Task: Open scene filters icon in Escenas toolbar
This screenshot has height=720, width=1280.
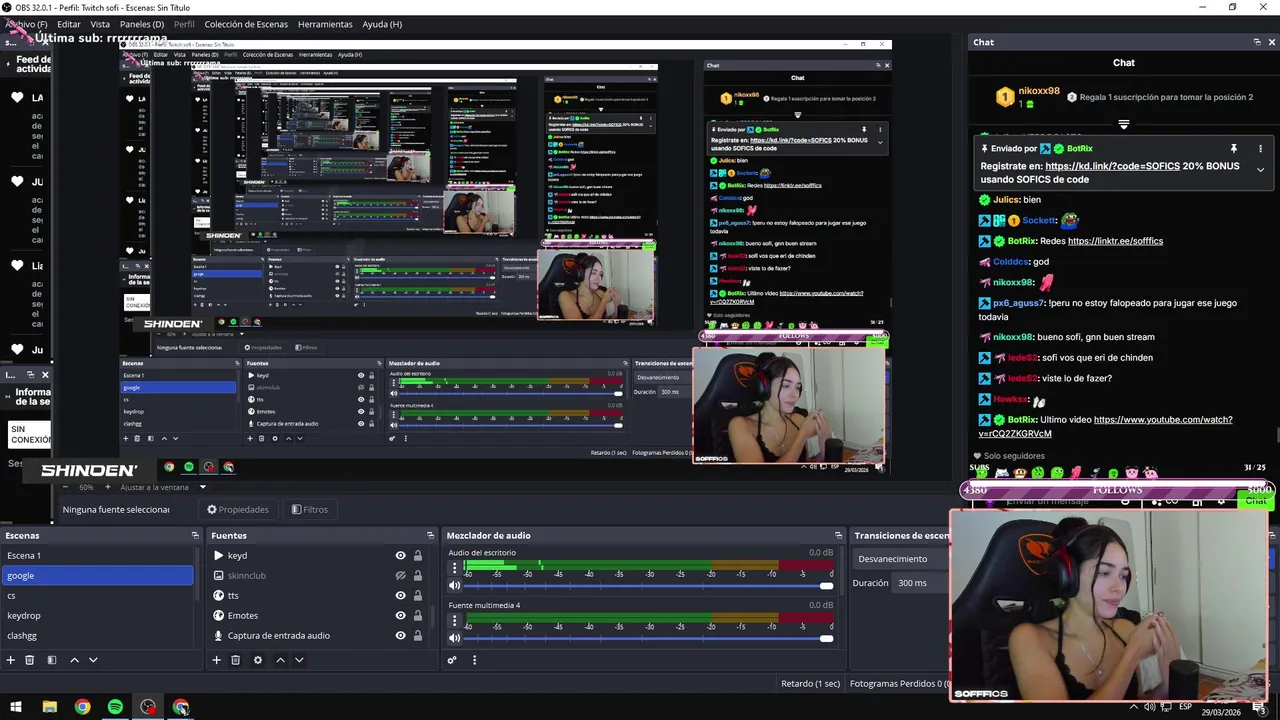Action: tap(52, 660)
